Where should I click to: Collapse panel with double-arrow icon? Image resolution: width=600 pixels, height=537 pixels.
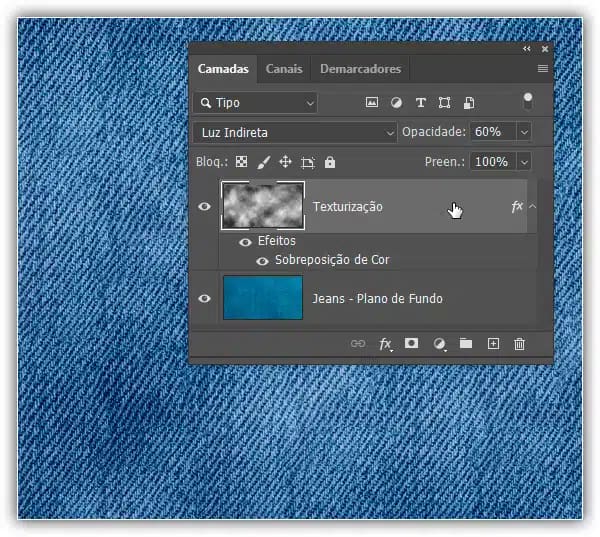click(527, 49)
